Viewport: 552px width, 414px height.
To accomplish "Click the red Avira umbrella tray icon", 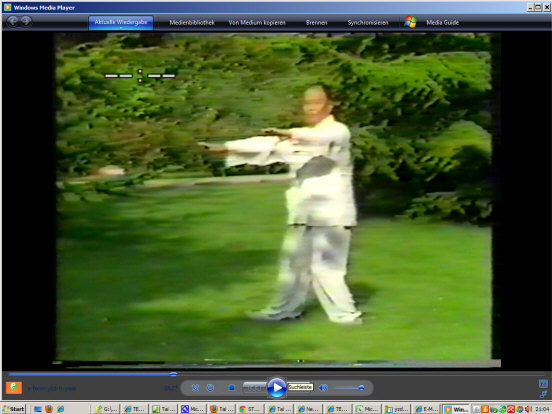I will [511, 409].
